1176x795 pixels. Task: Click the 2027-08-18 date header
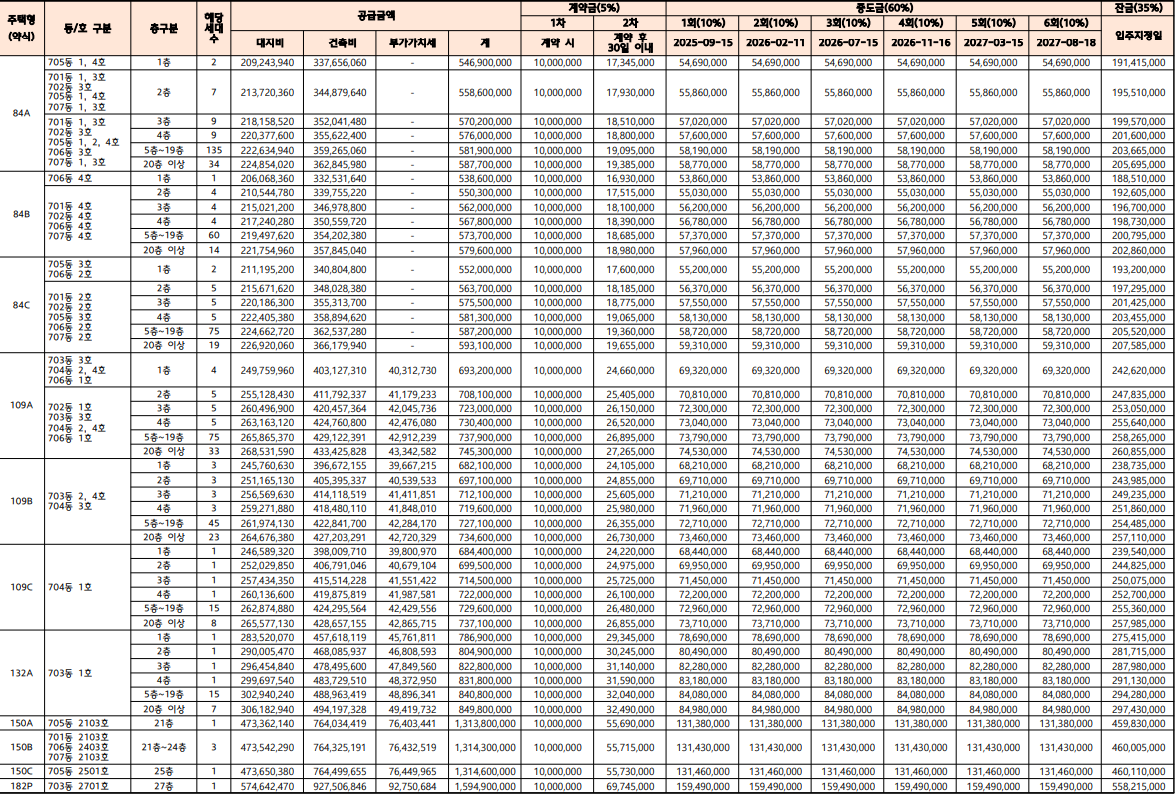point(1066,43)
